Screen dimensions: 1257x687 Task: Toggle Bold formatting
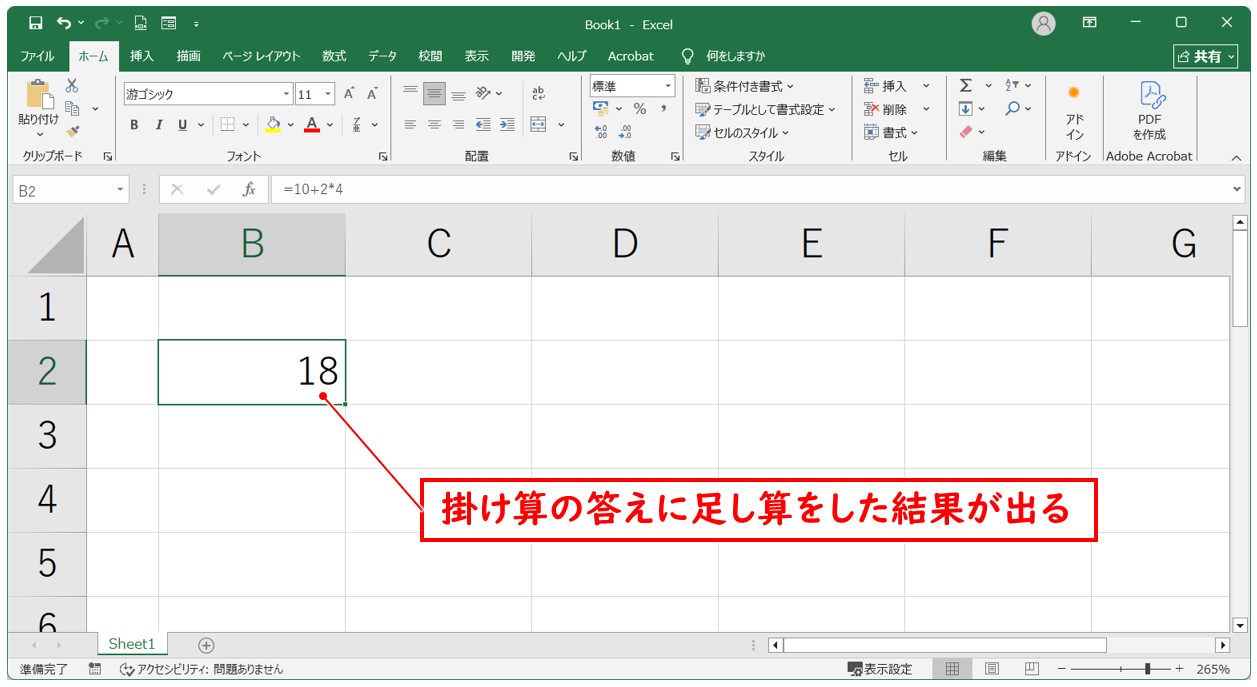click(134, 125)
